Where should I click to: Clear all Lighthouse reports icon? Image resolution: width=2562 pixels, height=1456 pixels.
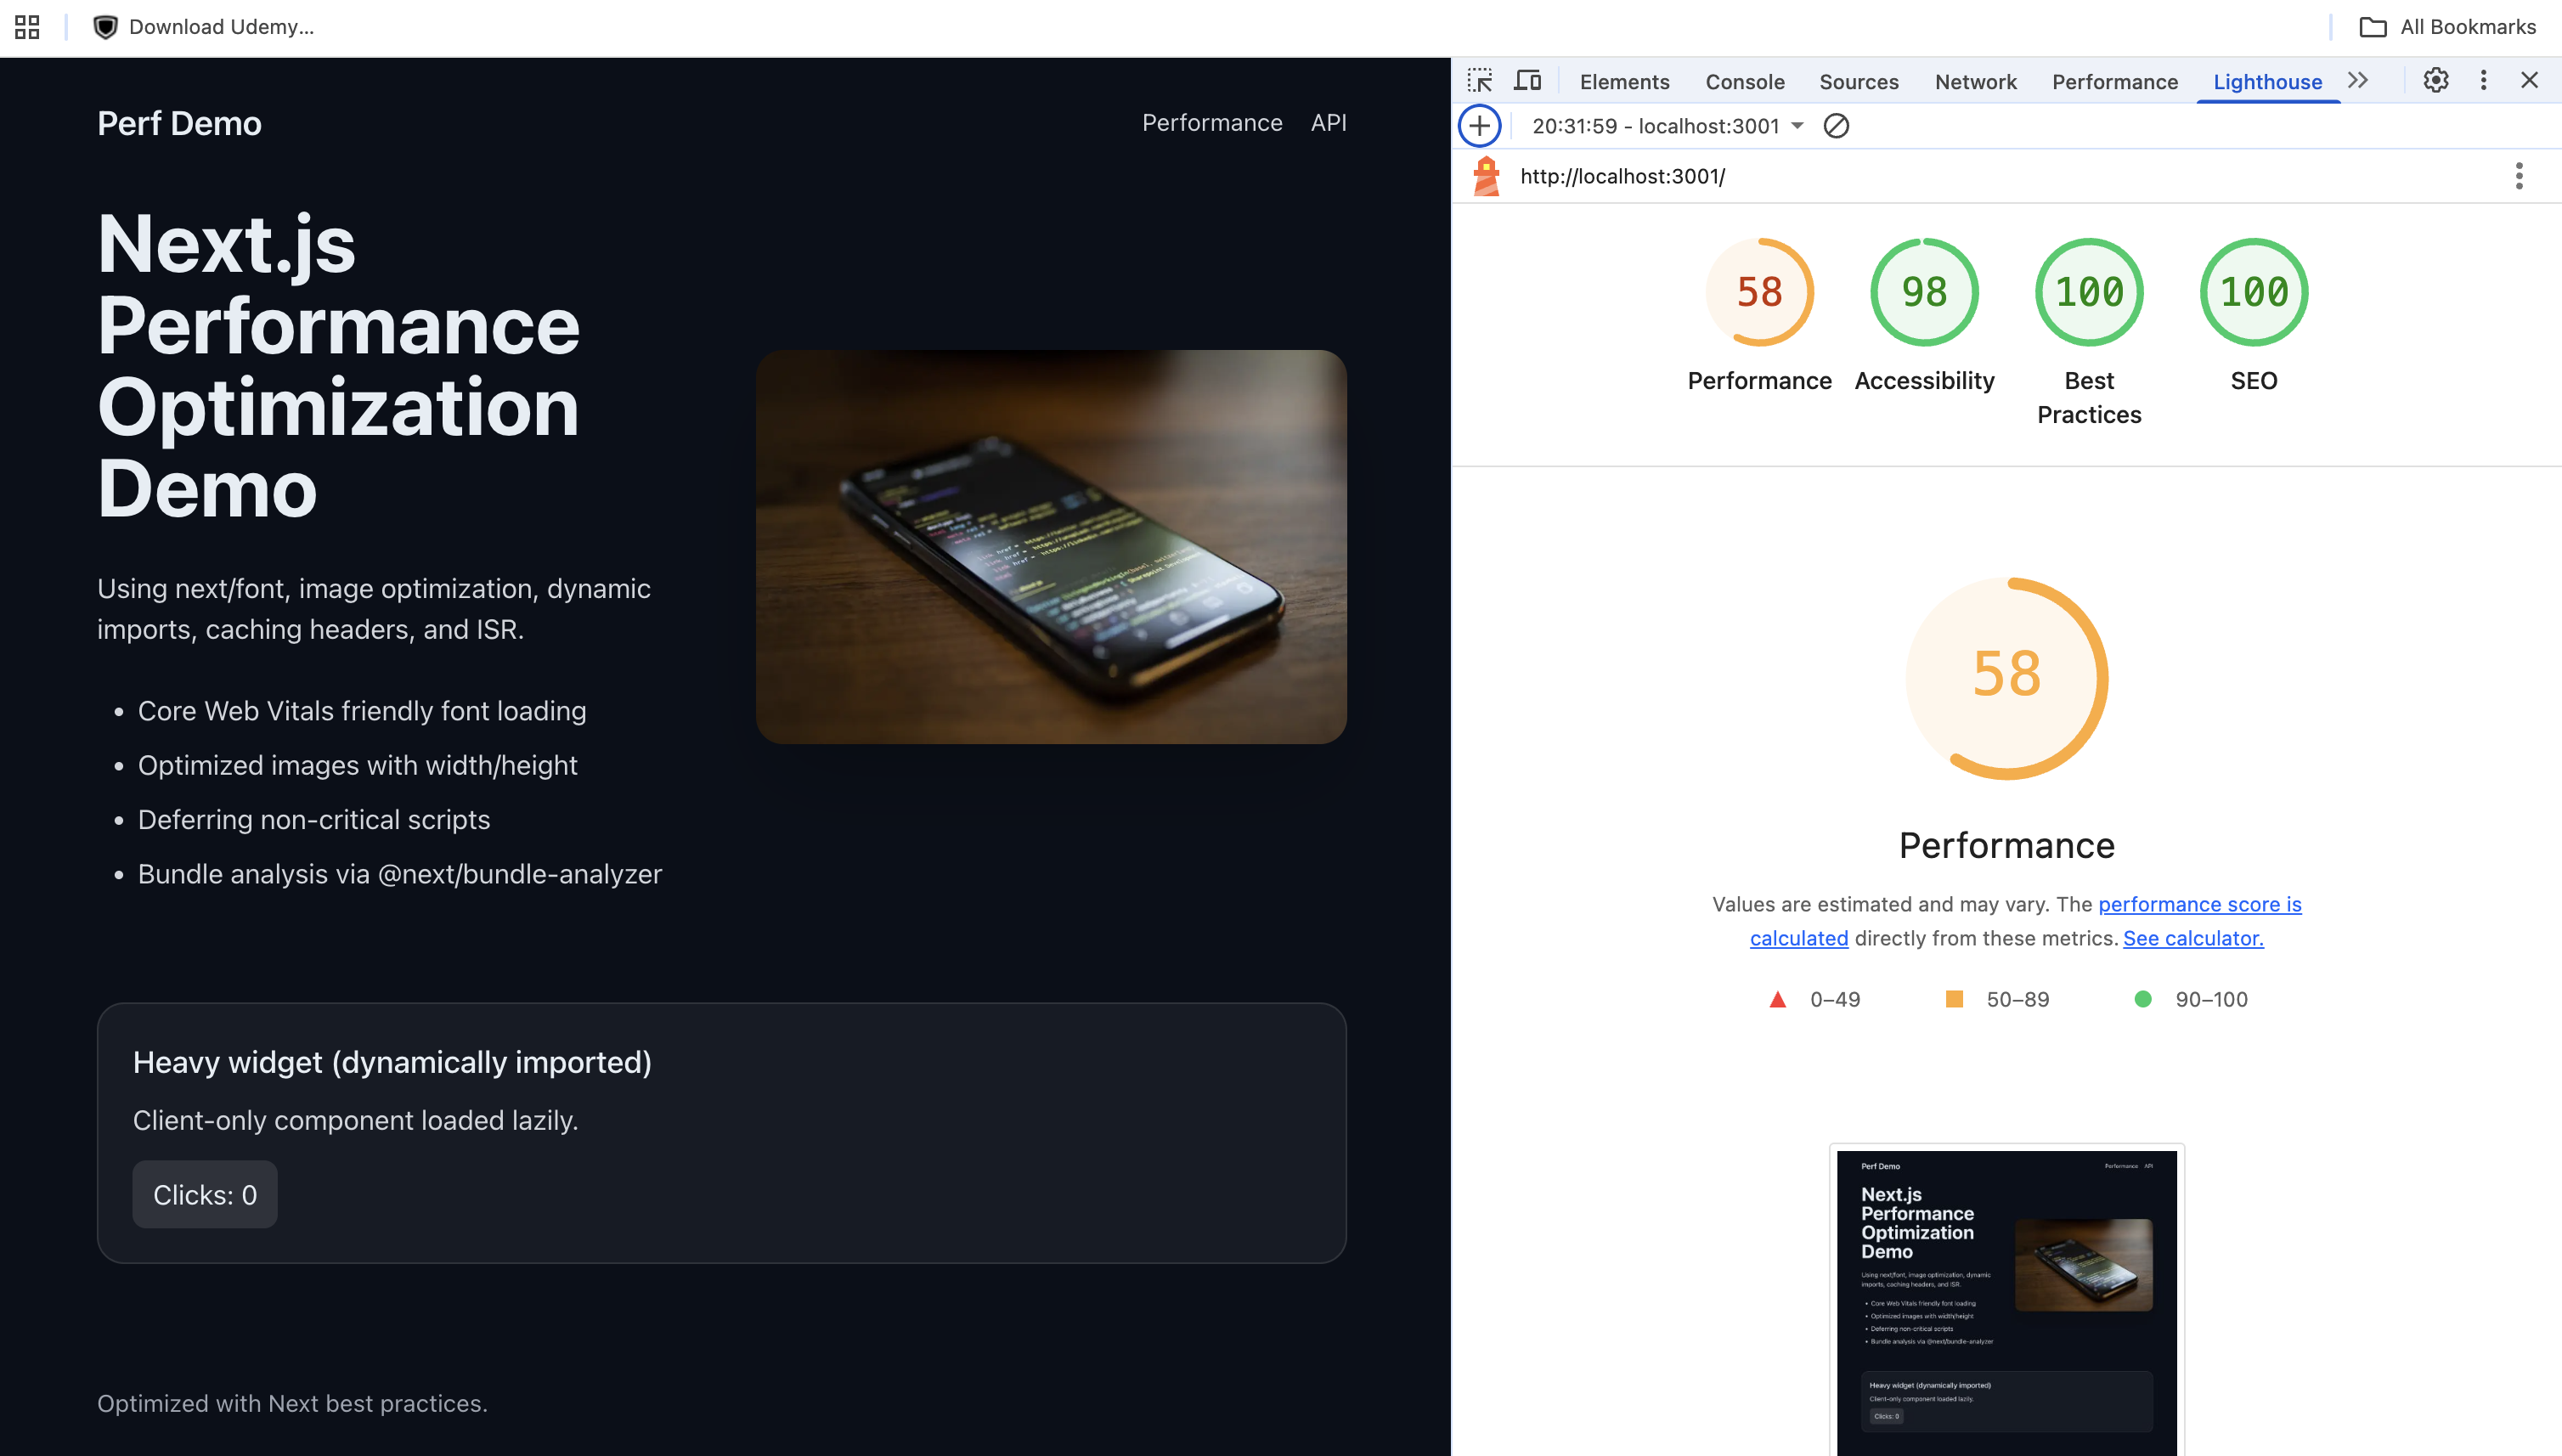click(1836, 126)
